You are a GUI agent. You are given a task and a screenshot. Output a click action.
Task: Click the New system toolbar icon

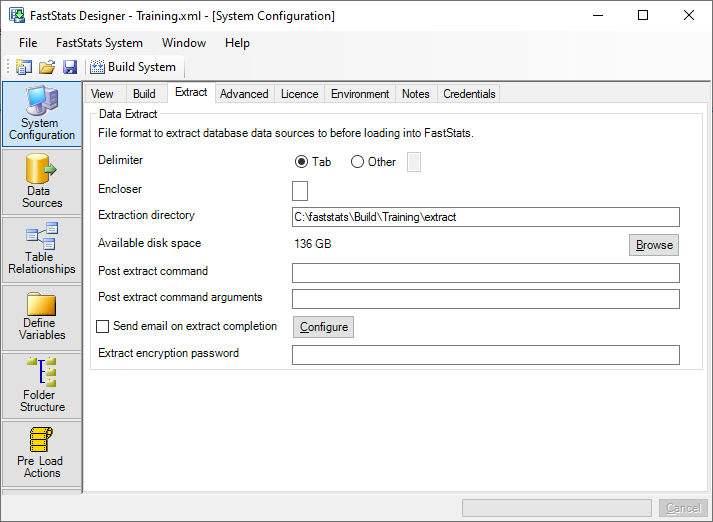(24, 67)
